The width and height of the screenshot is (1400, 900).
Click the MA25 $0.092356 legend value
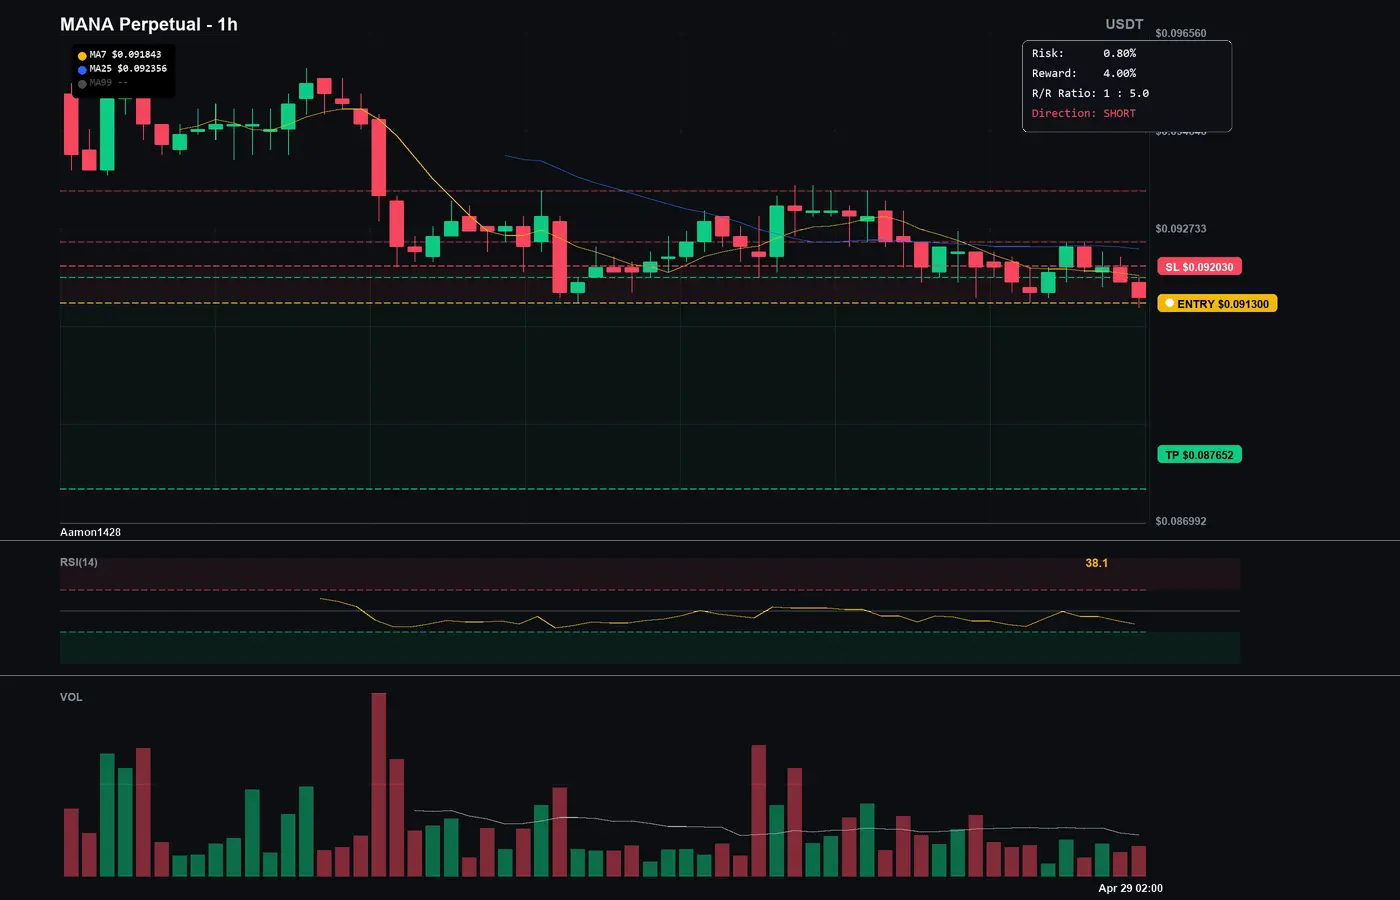pos(128,69)
